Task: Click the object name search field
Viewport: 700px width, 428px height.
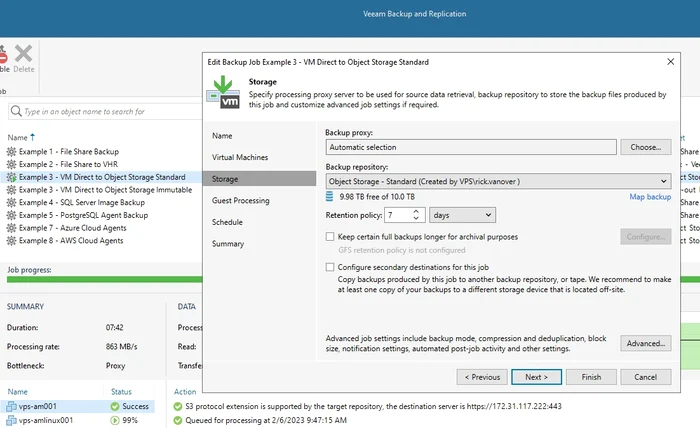Action: coord(105,111)
